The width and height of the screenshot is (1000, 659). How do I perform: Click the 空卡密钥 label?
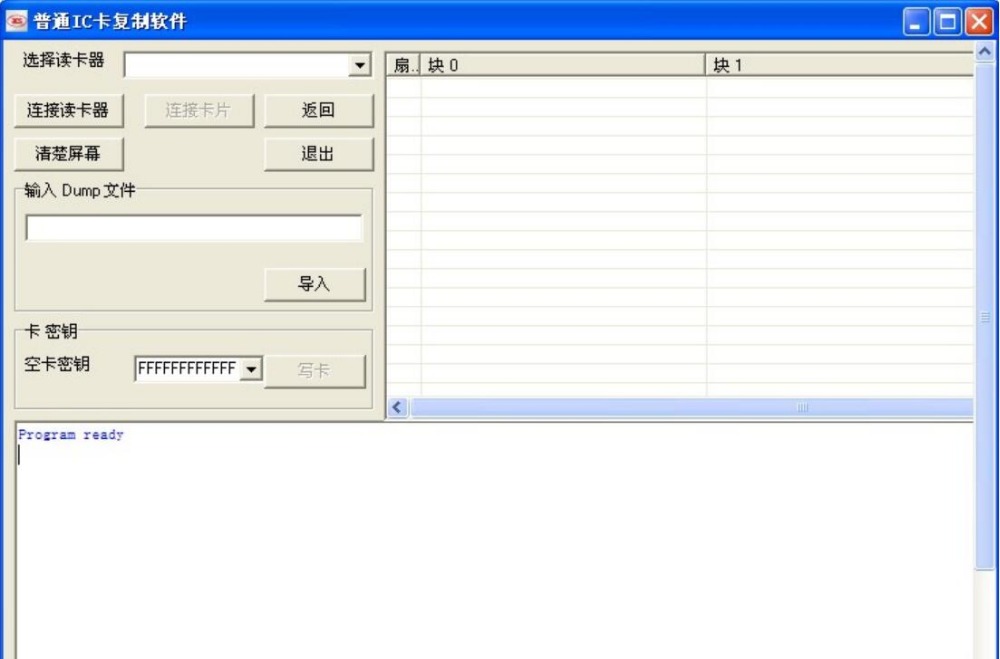pos(57,364)
